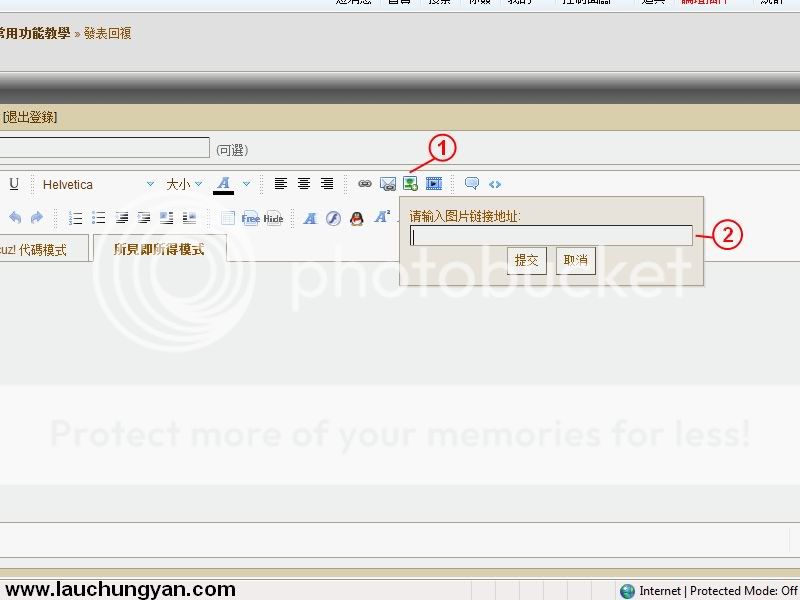Insert a quote with speech bubble icon
The height and width of the screenshot is (600, 800).
pos(472,184)
